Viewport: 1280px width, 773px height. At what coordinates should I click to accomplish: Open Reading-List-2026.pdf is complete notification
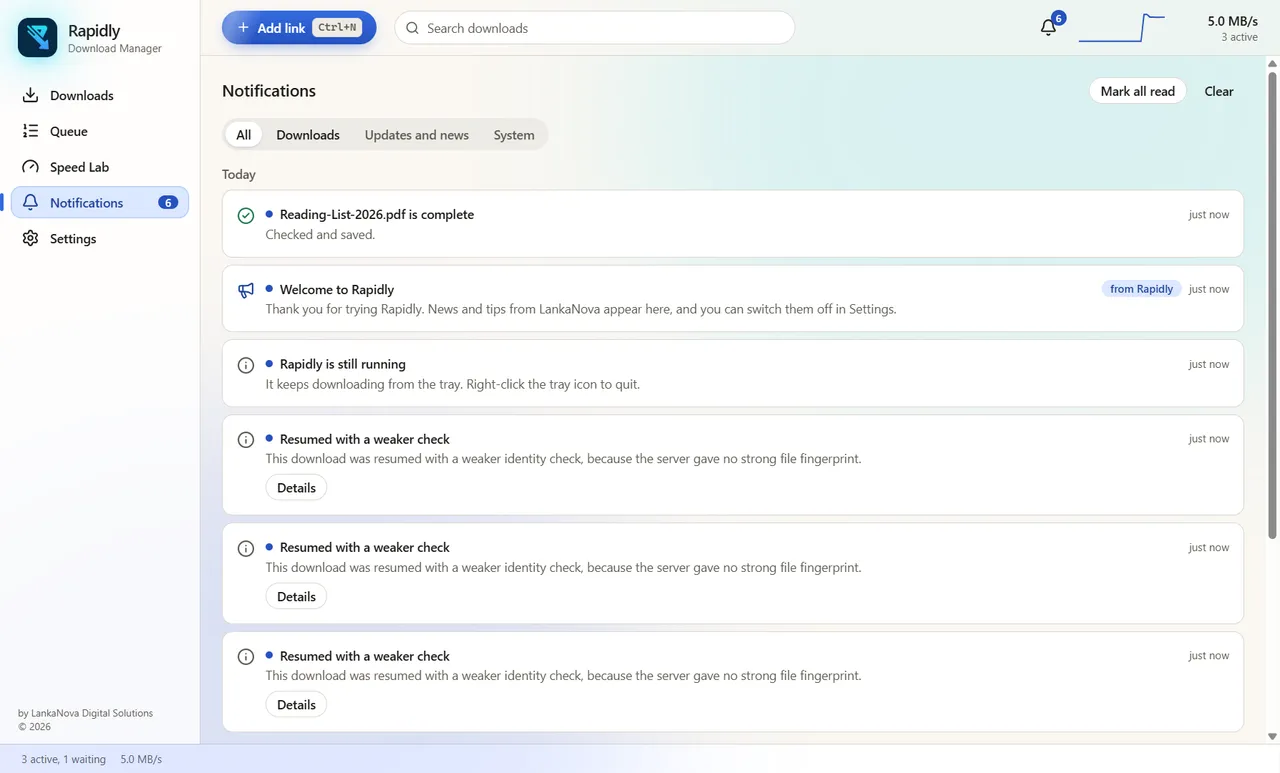click(733, 224)
